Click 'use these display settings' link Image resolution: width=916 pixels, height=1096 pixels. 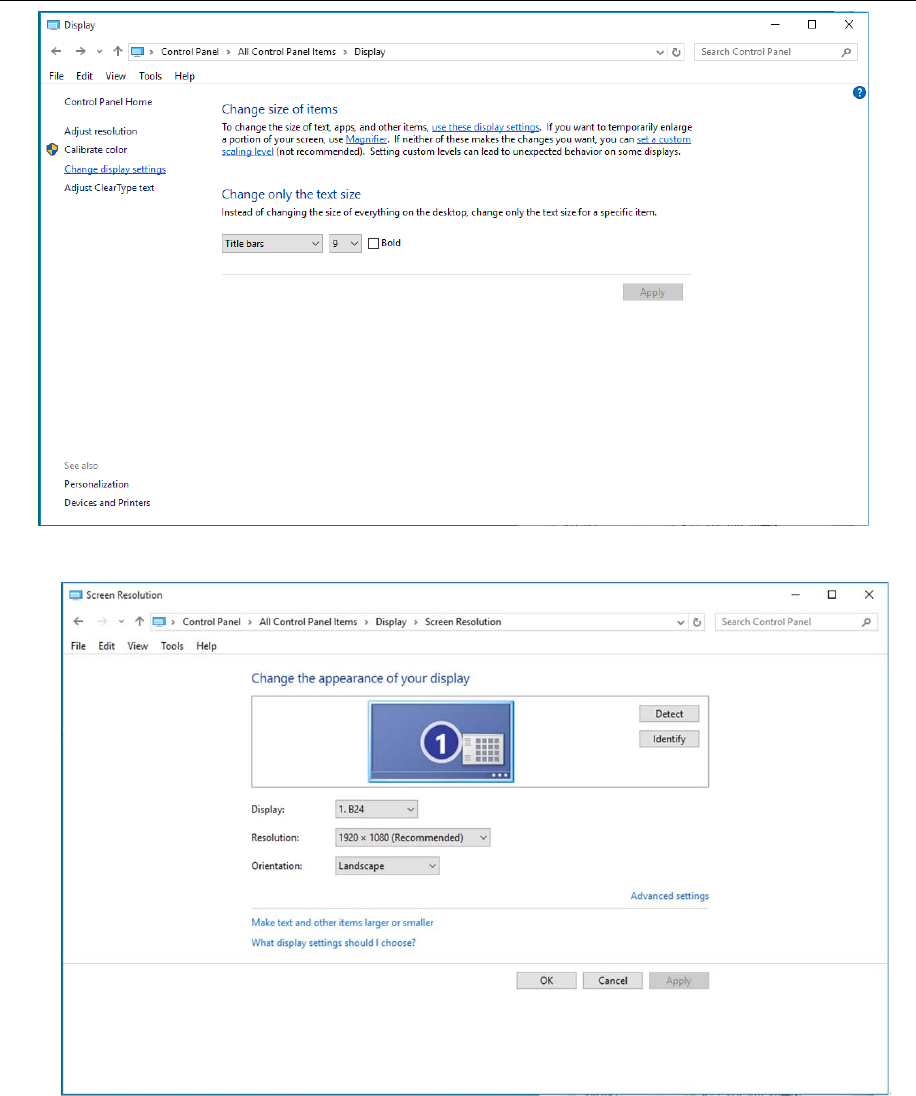(x=485, y=127)
